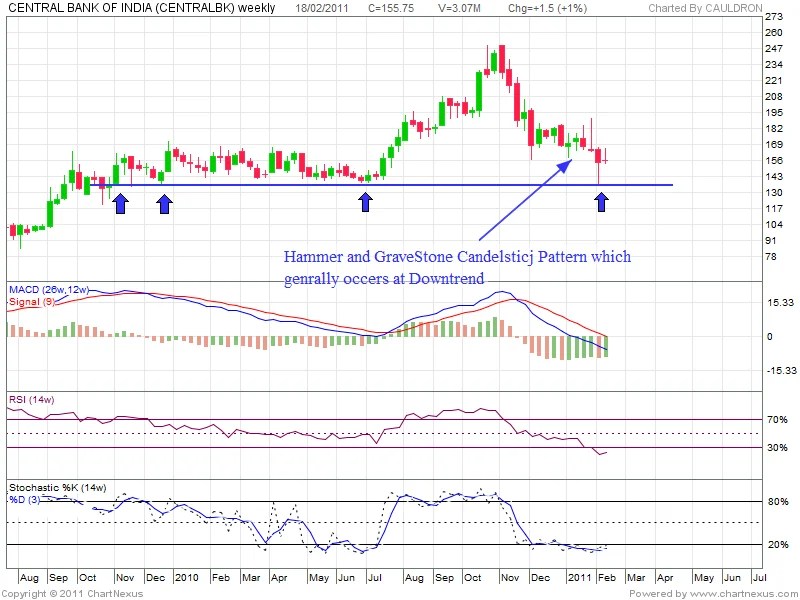The height and width of the screenshot is (600, 800).
Task: Select the change value Chg=+1.5 (+1%)
Action: 547,8
